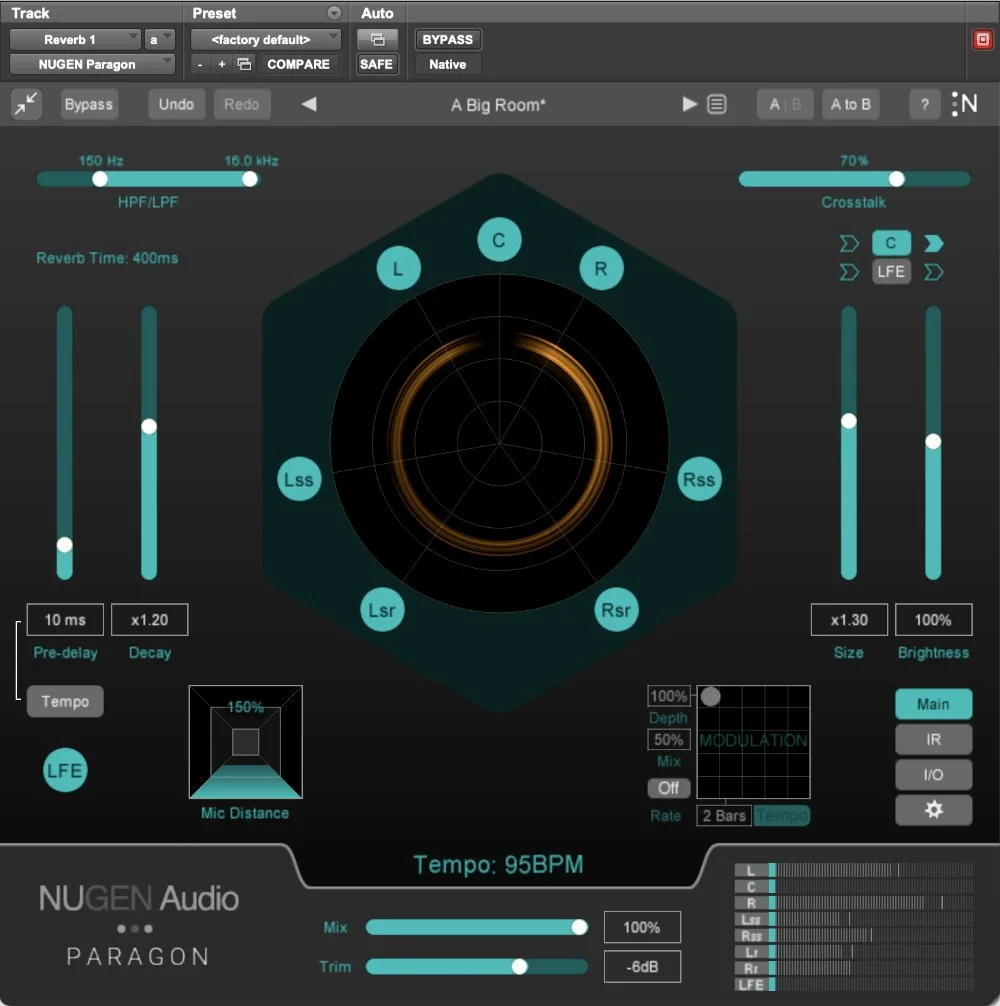Open the A Big Room preset name

pos(498,105)
